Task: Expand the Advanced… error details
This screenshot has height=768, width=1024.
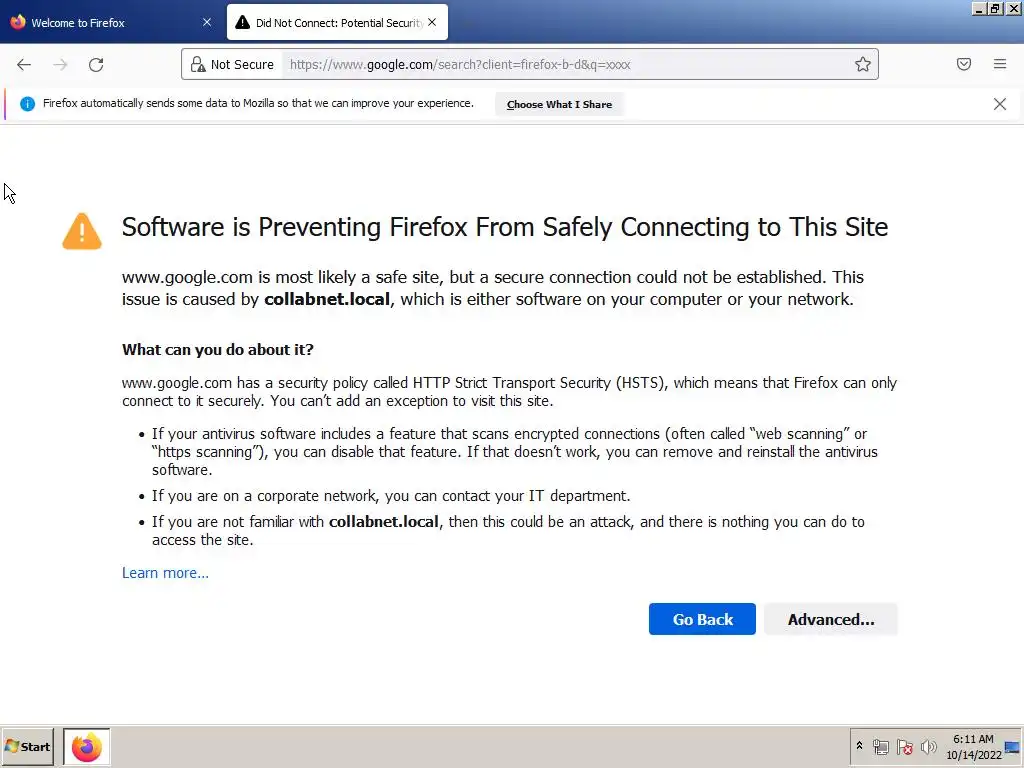Action: click(831, 619)
